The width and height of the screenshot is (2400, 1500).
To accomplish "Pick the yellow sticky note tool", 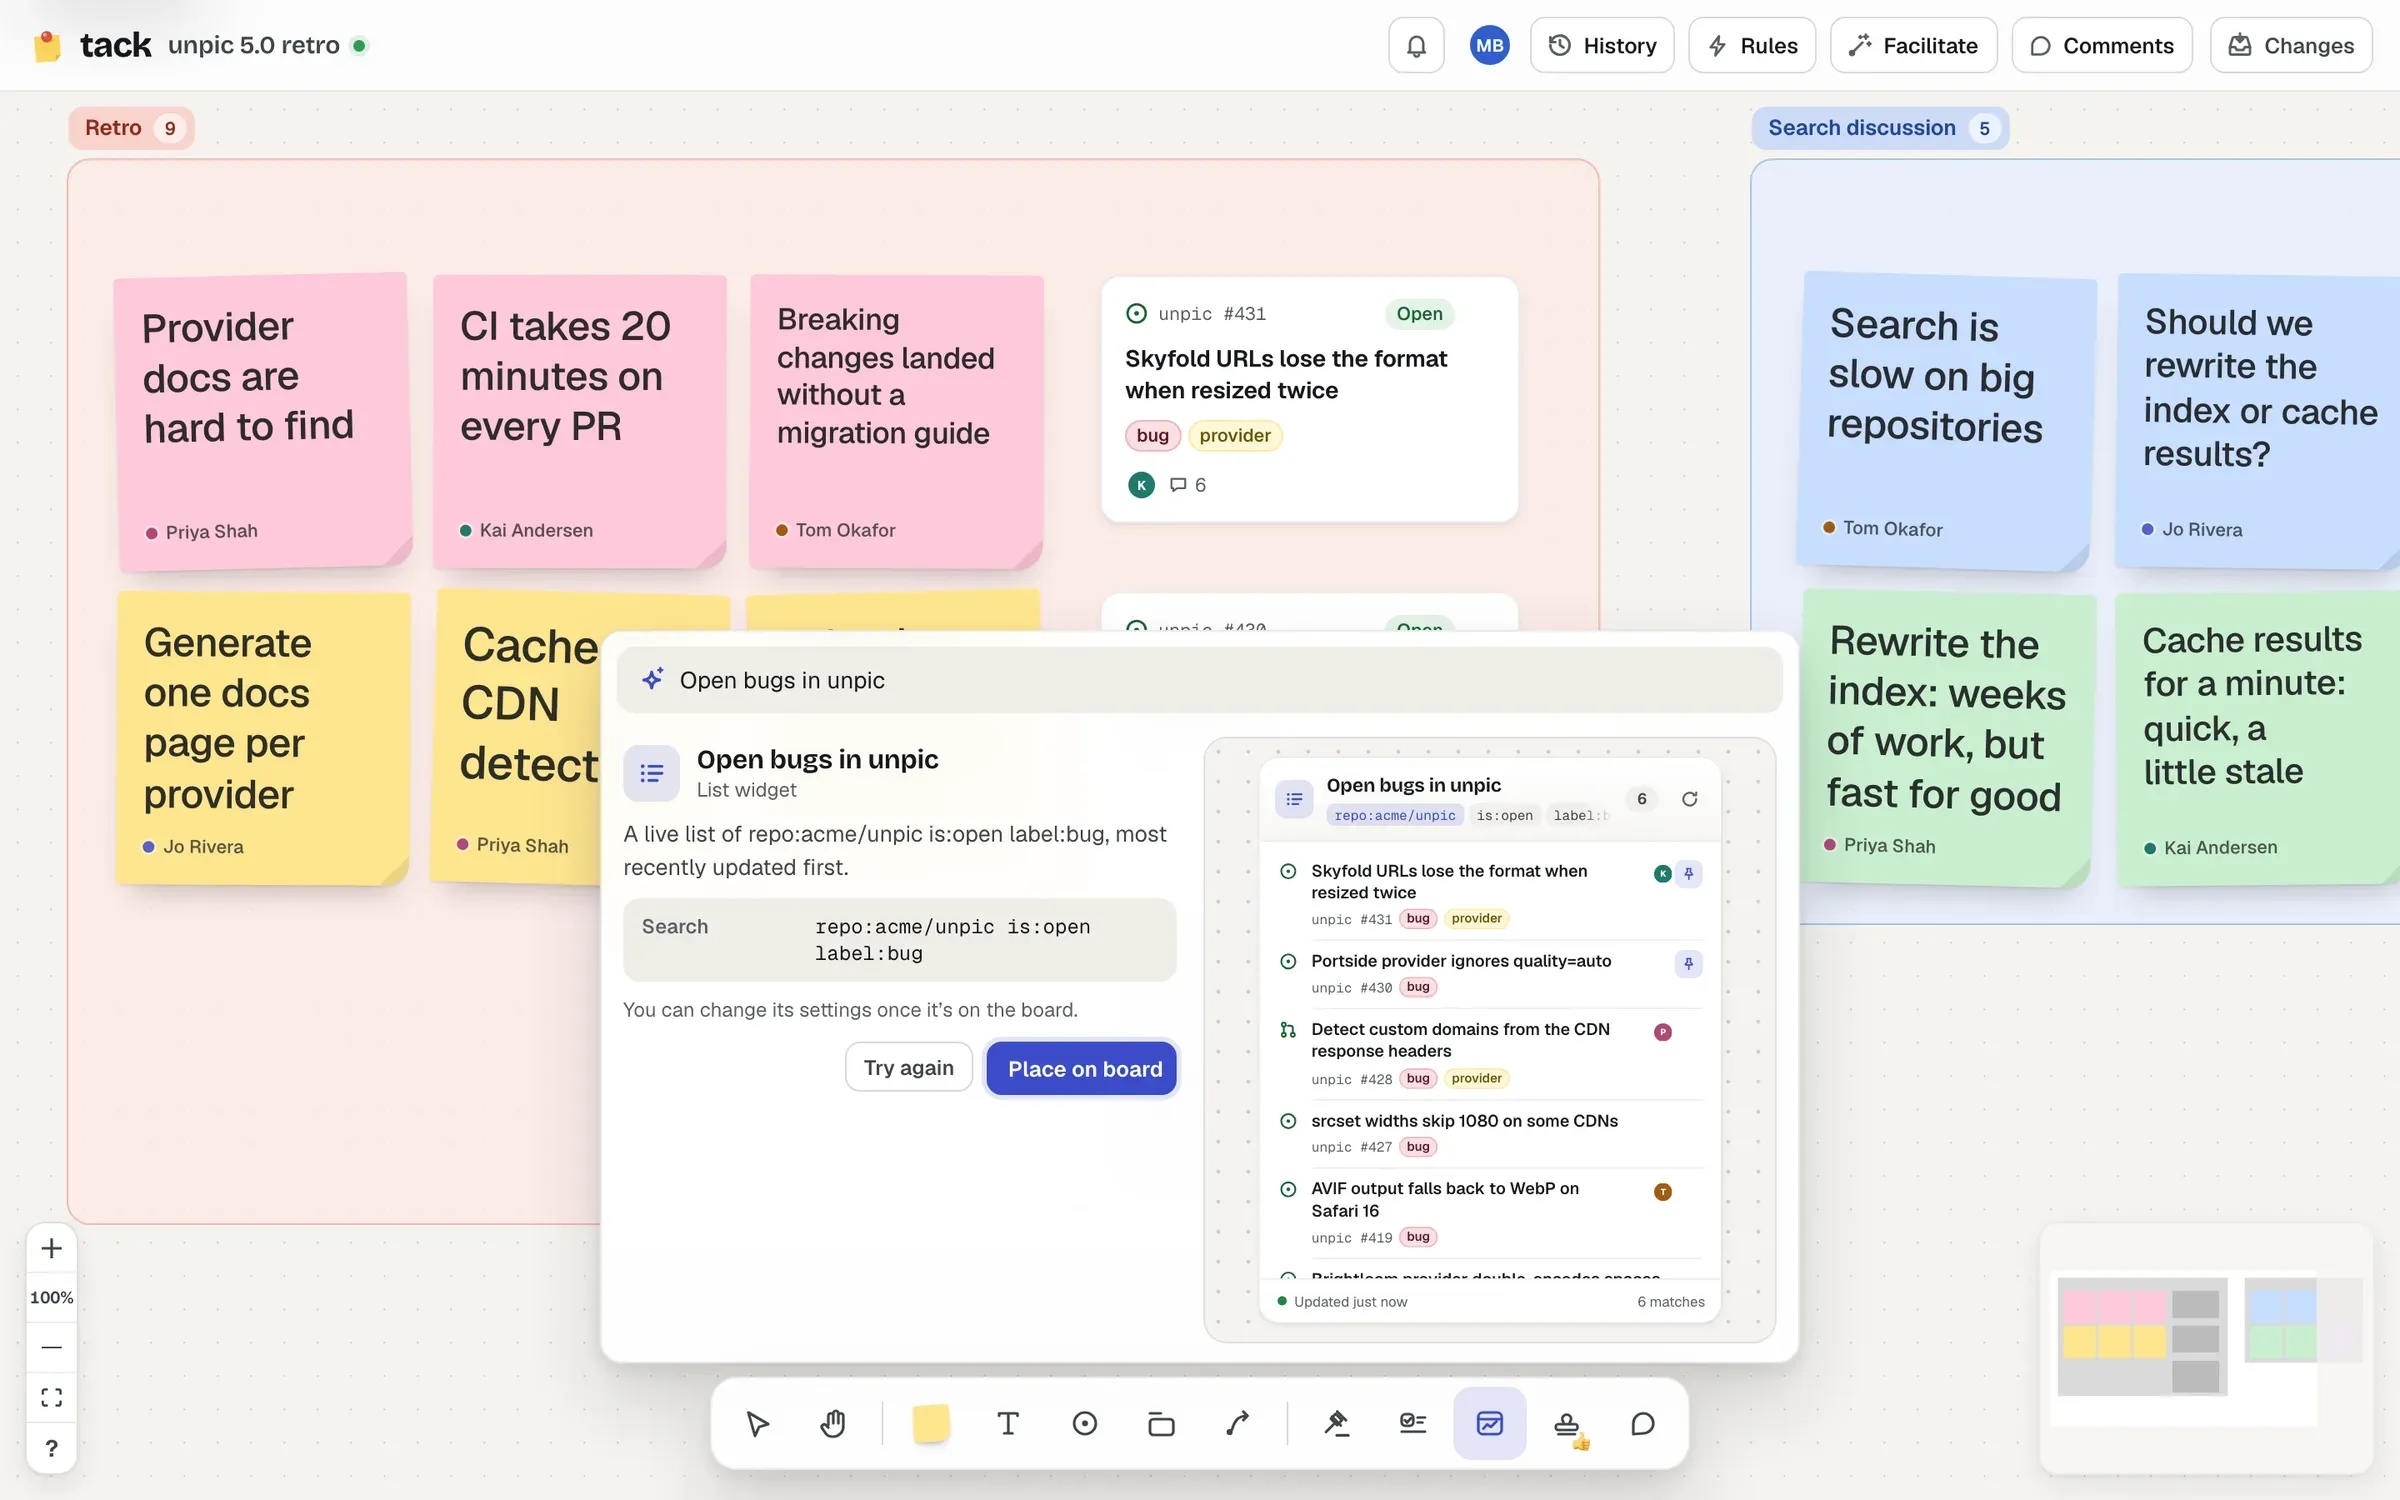I will [x=931, y=1423].
